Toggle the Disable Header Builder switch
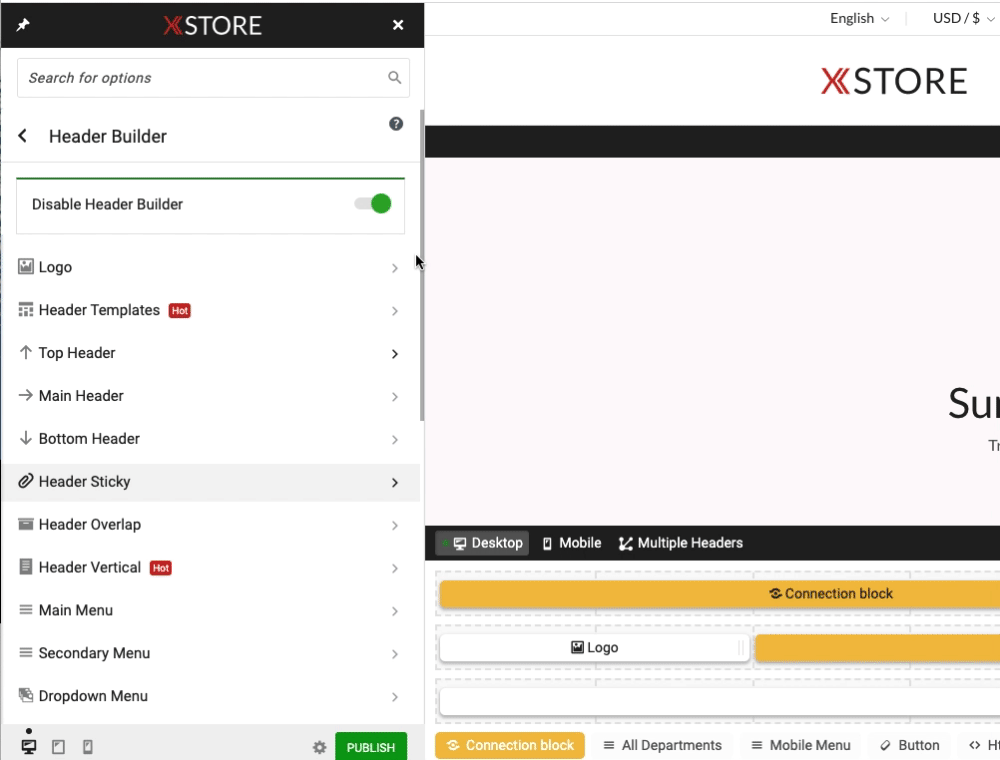This screenshot has width=1000, height=760. click(373, 204)
